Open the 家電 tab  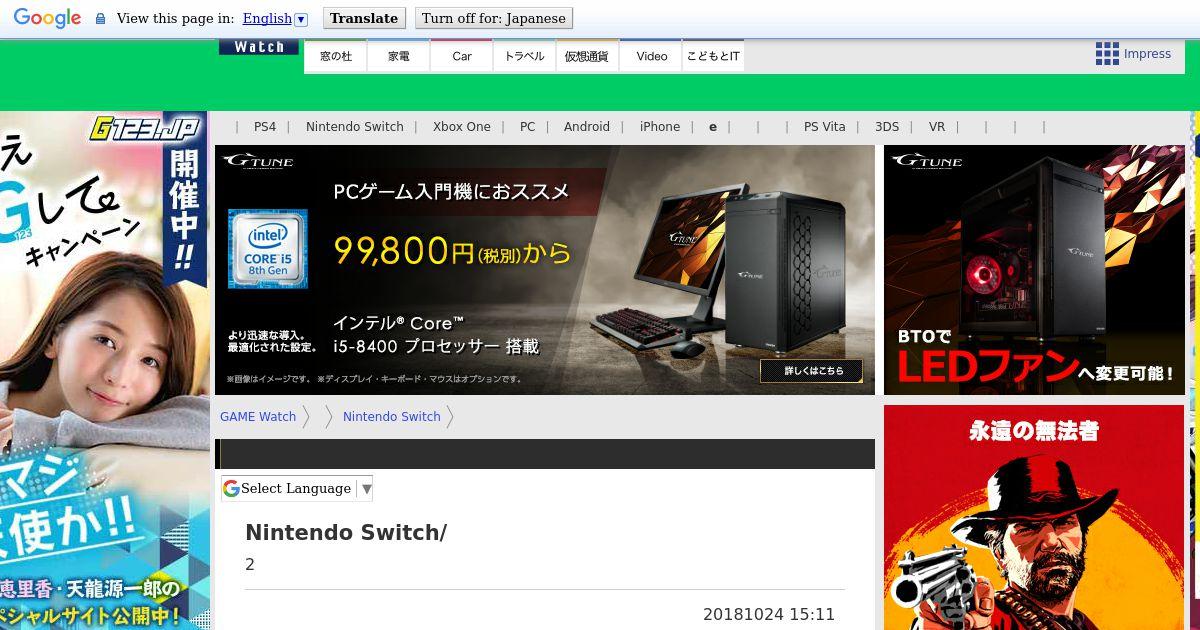(x=399, y=56)
